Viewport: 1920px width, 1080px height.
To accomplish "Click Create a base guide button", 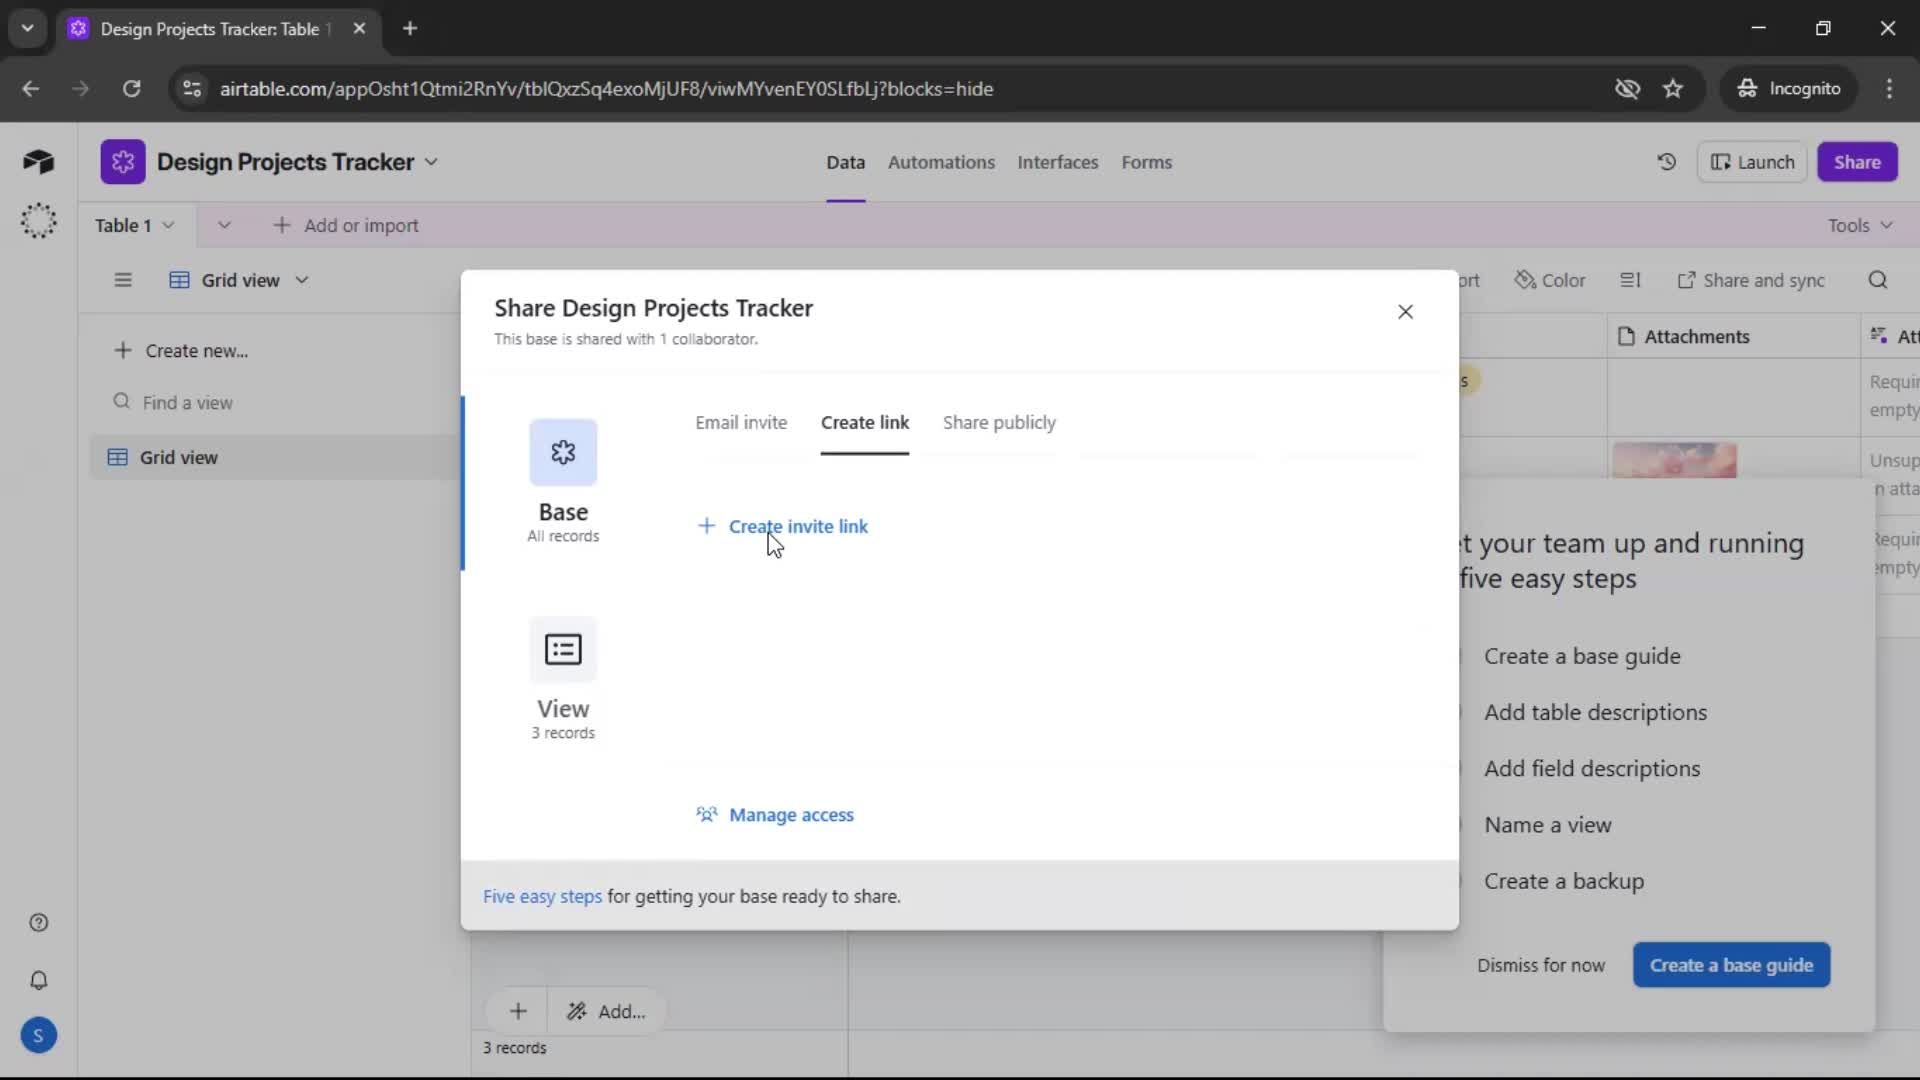I will (x=1731, y=966).
